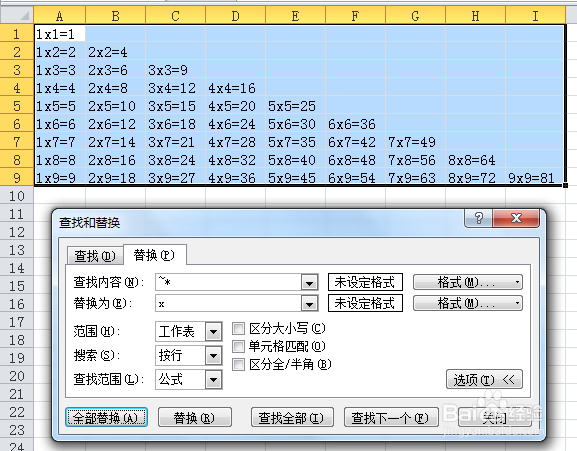Click cell containing 3x5=15
Screen dimensions: 577x451
click(176, 106)
